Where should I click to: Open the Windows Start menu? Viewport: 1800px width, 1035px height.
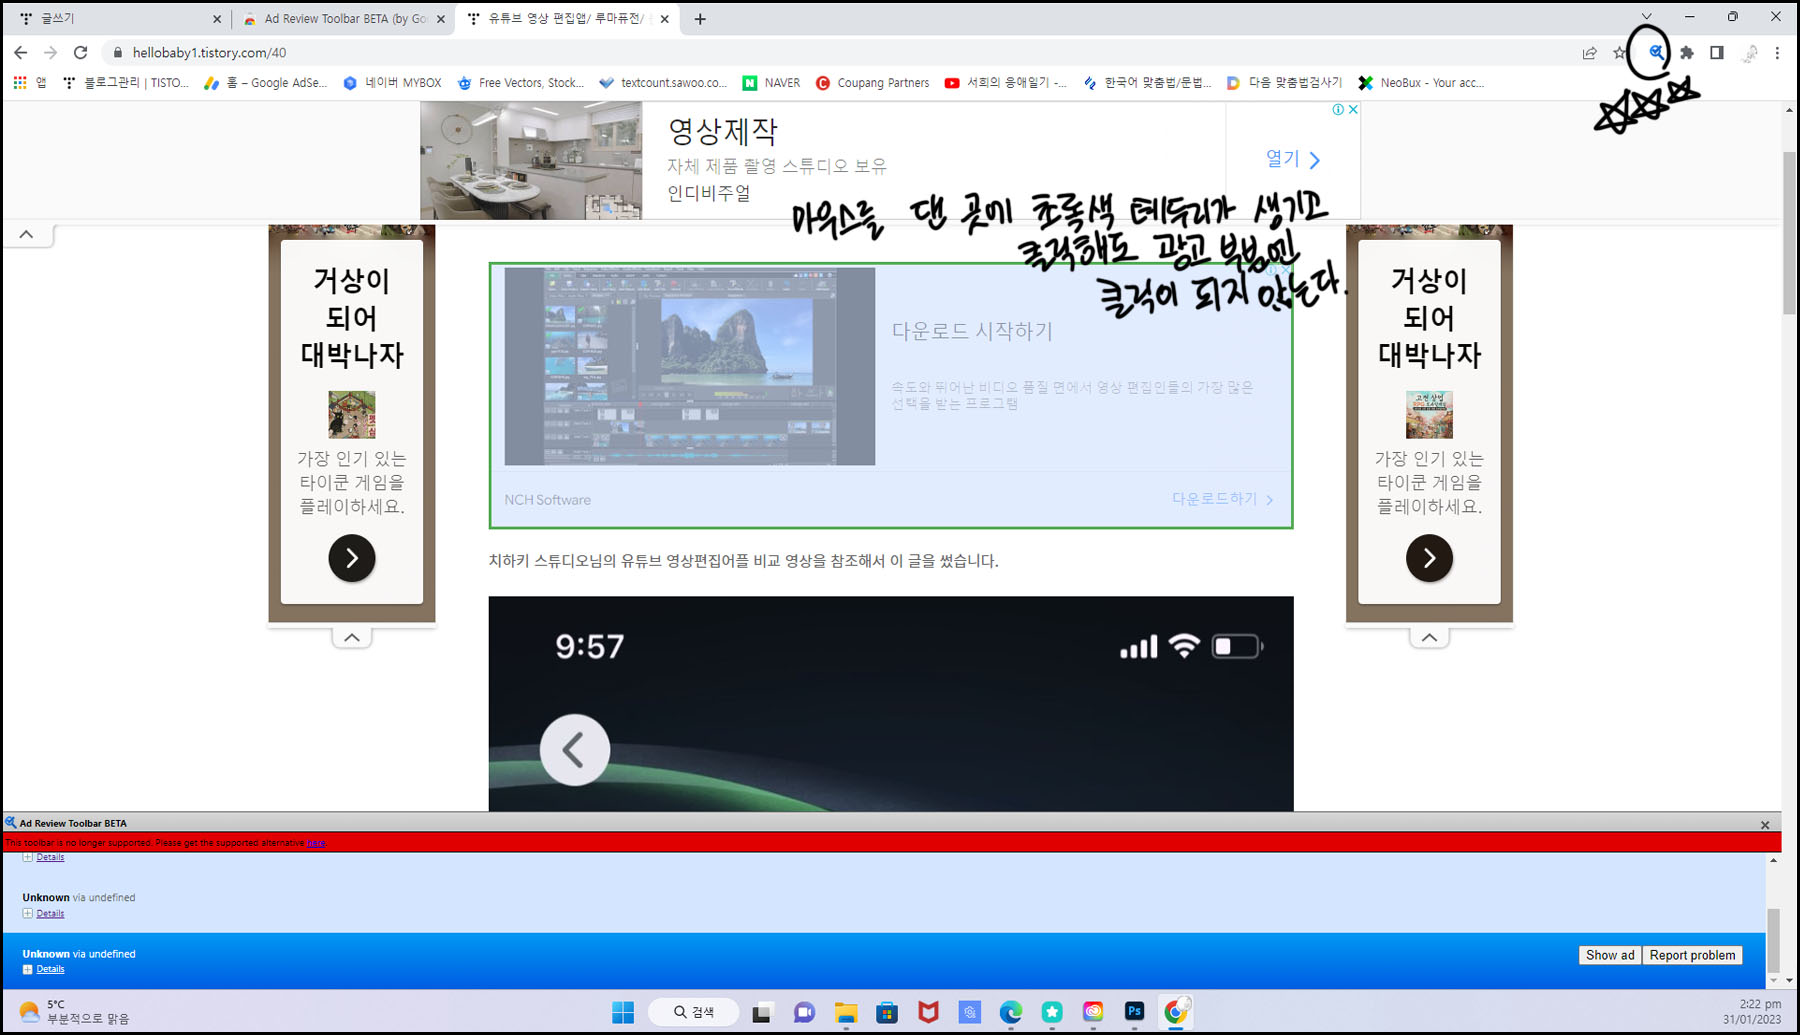click(x=623, y=1012)
